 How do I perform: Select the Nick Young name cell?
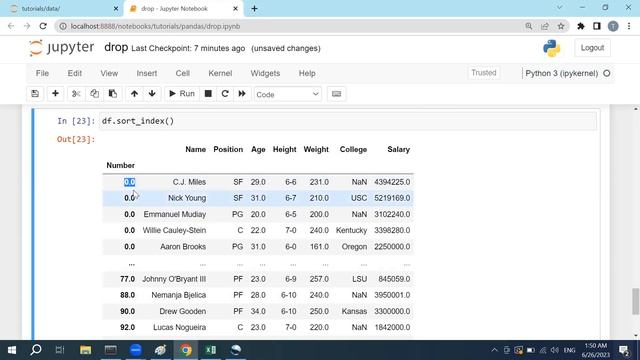point(187,198)
